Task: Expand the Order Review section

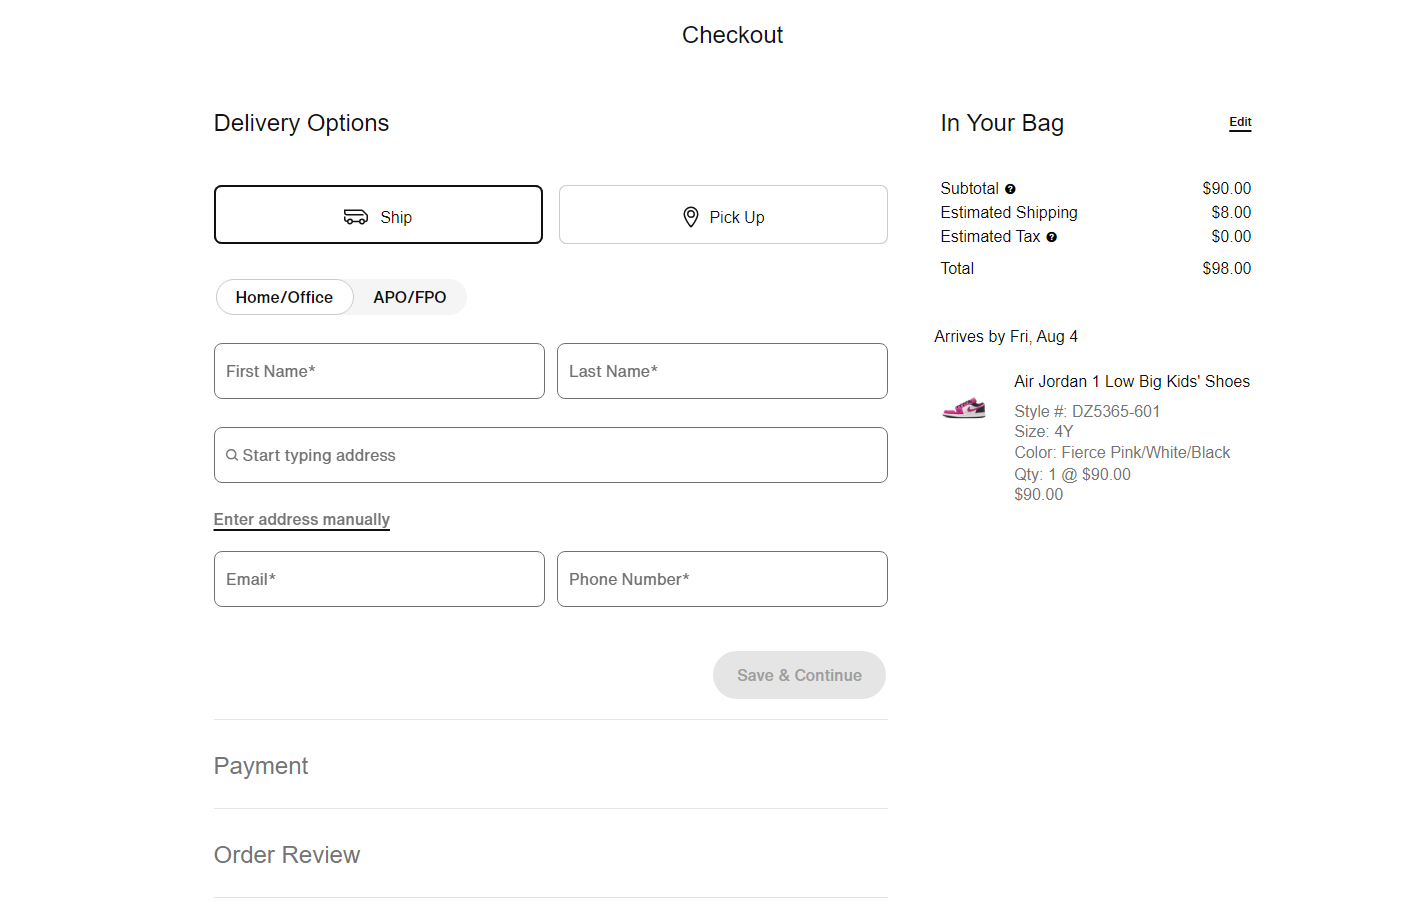Action: coord(287,855)
